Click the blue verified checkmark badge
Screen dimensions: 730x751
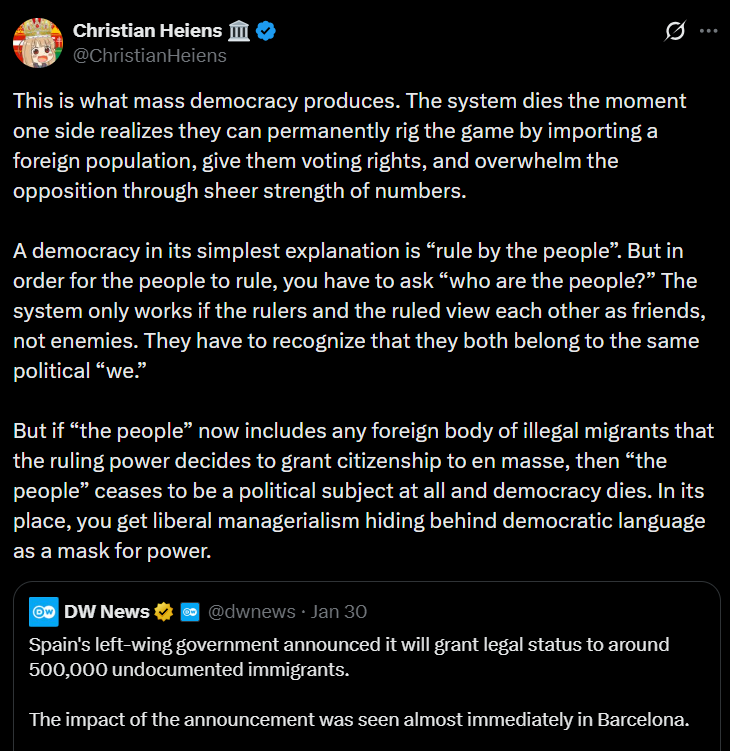point(266,32)
